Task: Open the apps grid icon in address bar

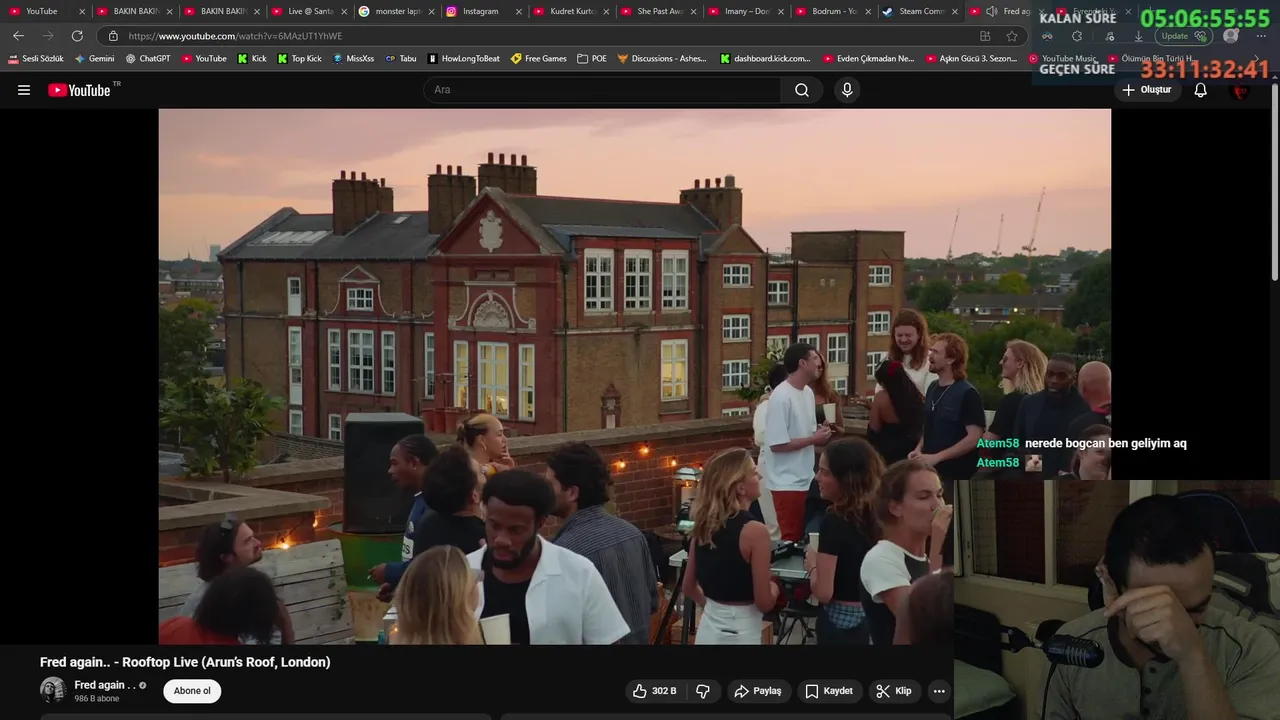Action: pyautogui.click(x=985, y=36)
